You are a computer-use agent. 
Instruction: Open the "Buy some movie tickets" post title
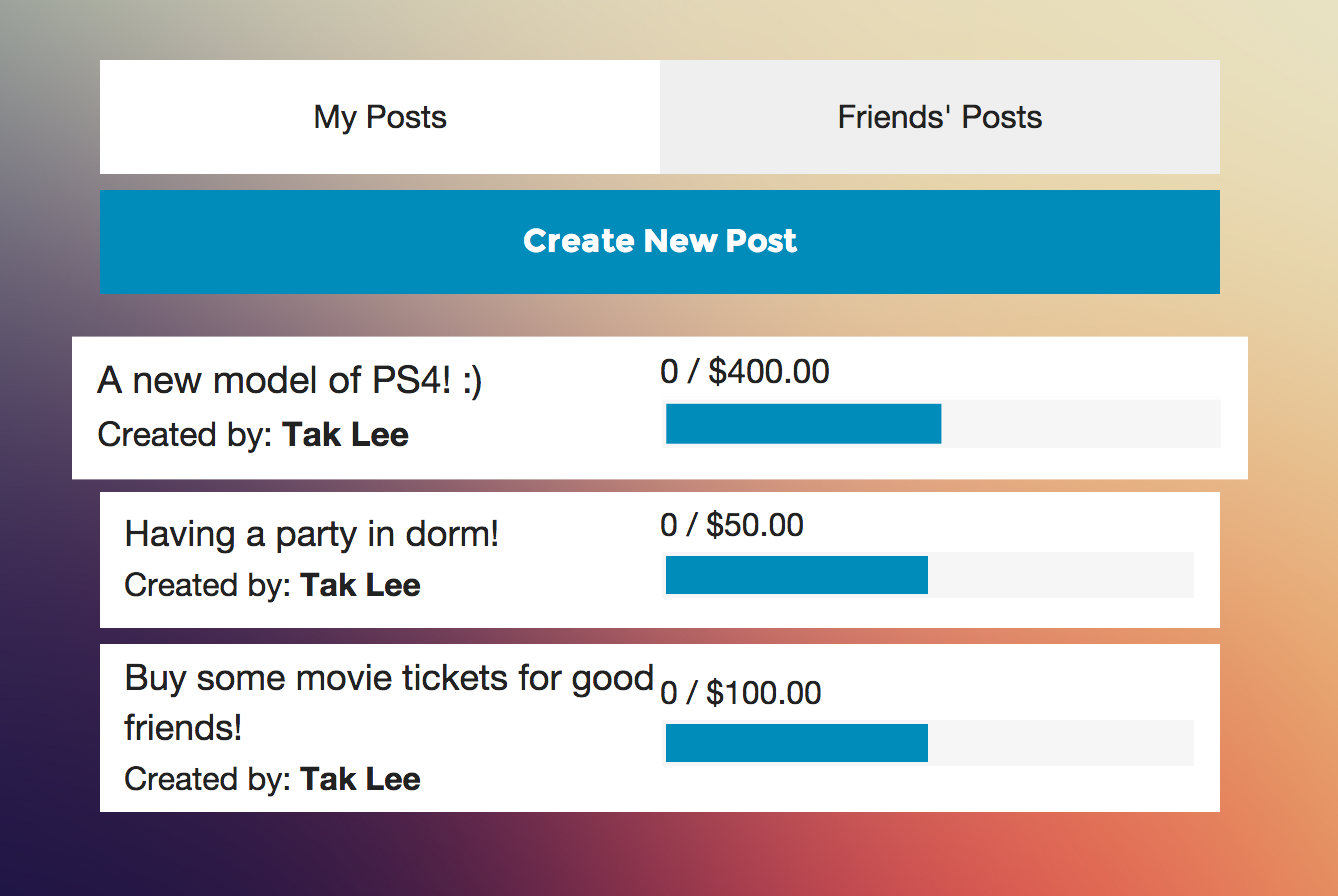(388, 679)
